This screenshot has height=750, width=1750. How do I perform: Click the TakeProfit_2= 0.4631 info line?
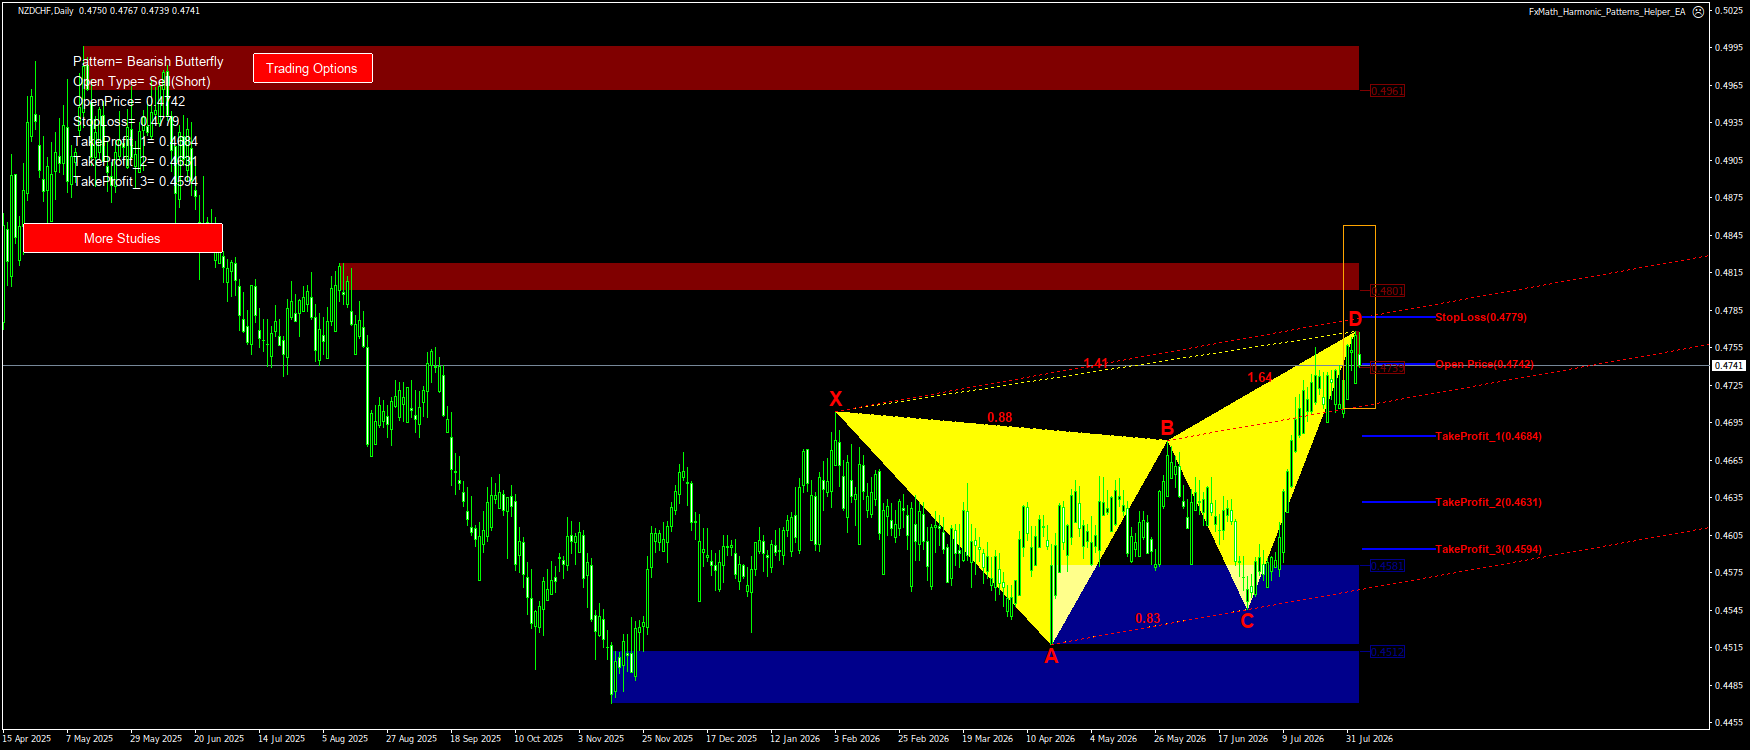135,161
